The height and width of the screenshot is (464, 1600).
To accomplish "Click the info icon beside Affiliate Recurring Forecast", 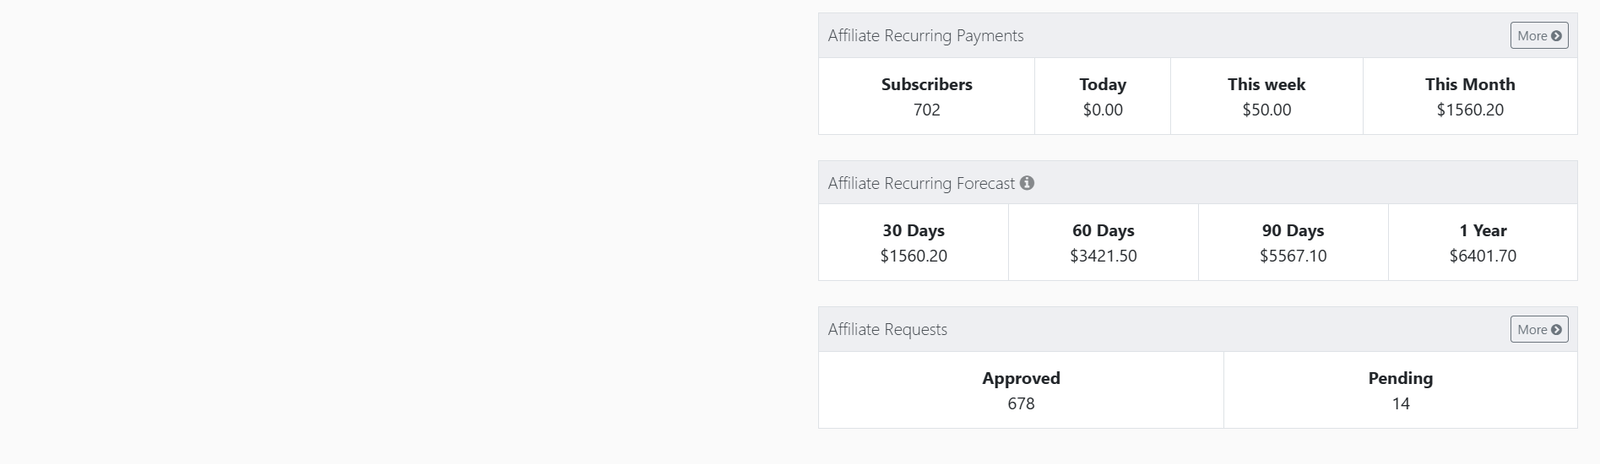I will tap(1027, 183).
